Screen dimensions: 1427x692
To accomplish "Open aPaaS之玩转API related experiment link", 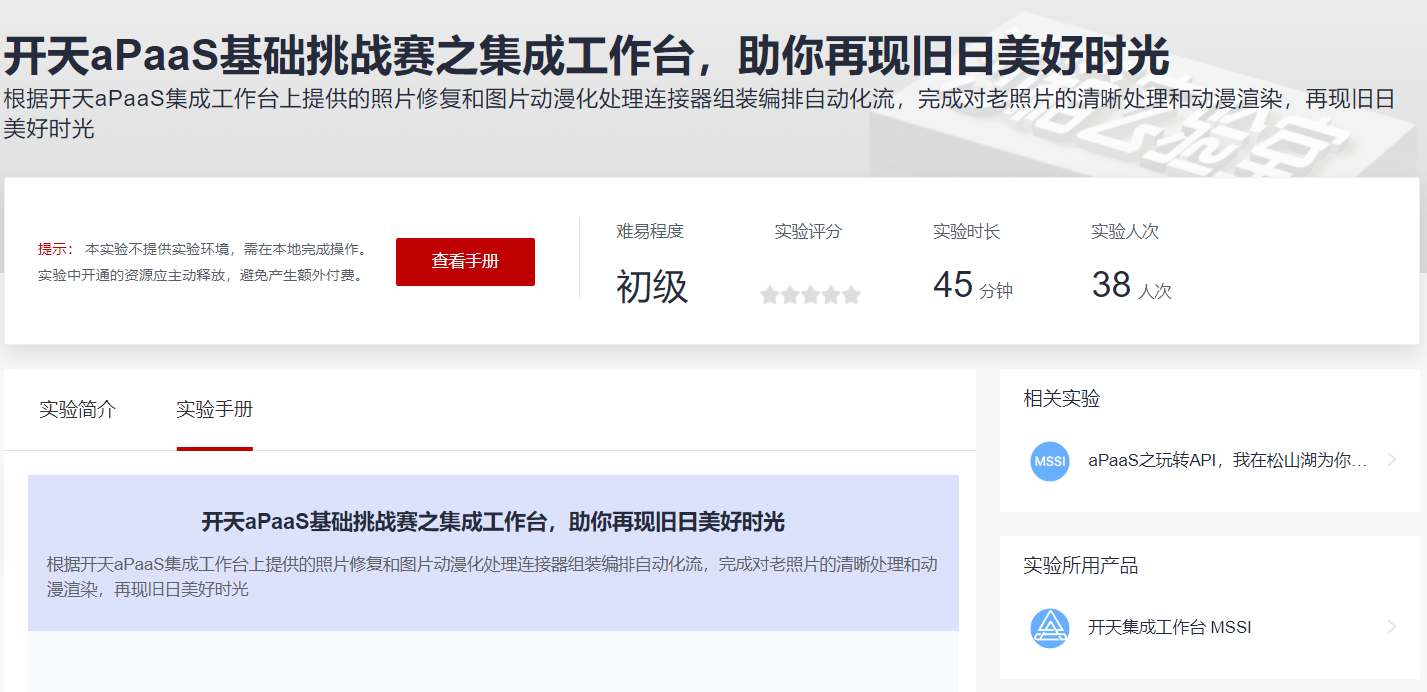I will point(1227,460).
